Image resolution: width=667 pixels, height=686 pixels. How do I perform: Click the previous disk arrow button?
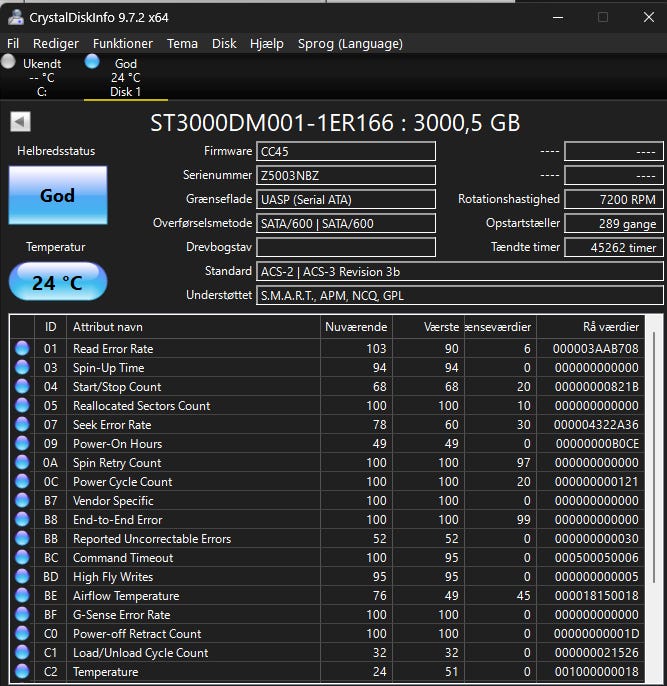[20, 122]
